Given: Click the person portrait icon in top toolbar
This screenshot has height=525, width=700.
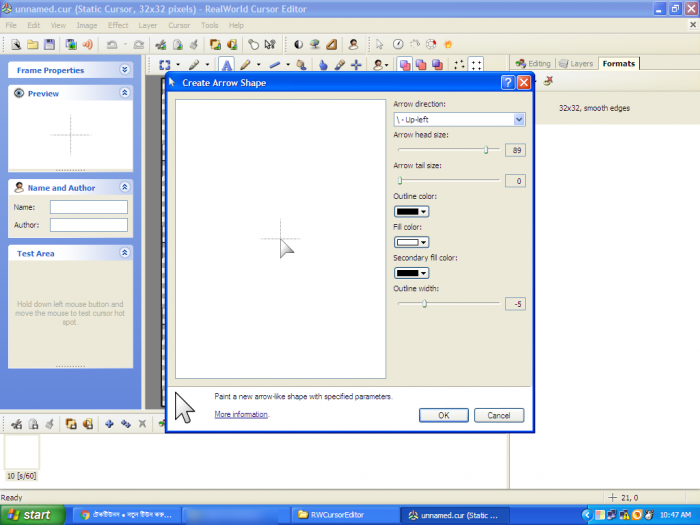Looking at the screenshot, I should pyautogui.click(x=353, y=44).
